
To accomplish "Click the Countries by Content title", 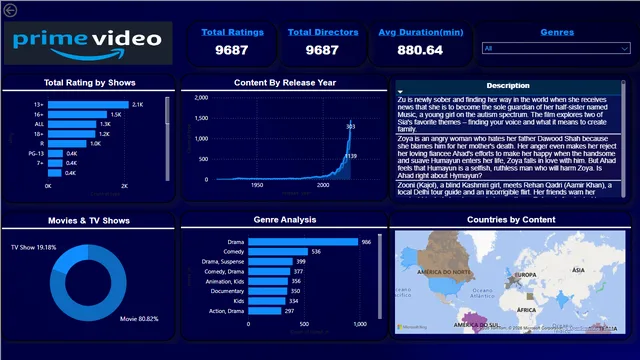I will [x=511, y=220].
